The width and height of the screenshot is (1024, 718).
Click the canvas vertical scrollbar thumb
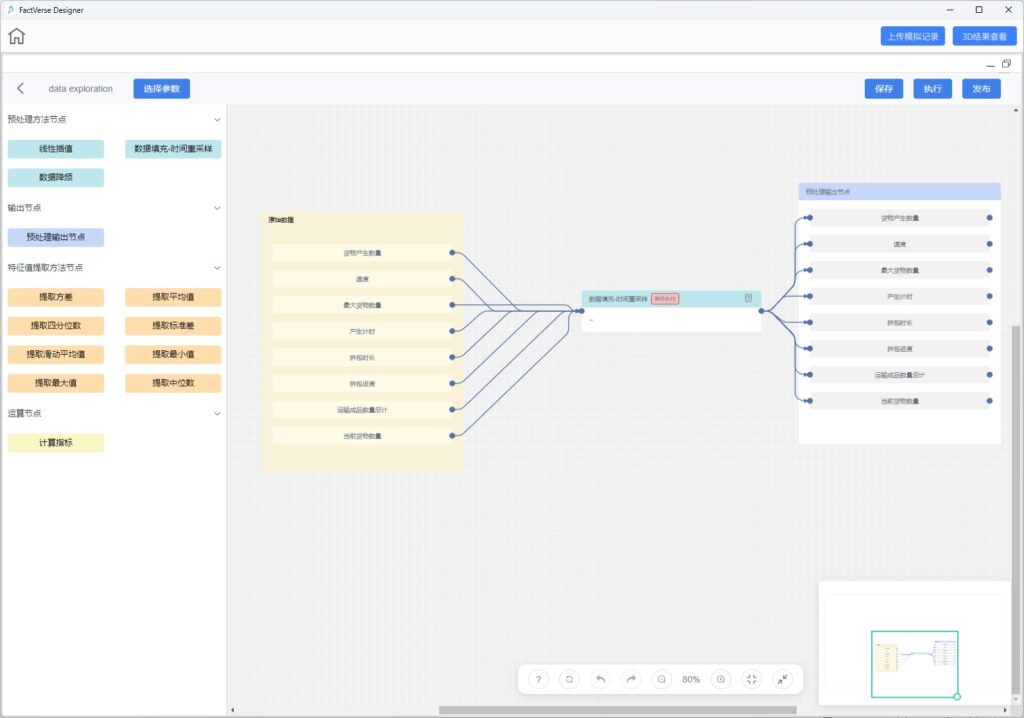click(x=1016, y=510)
